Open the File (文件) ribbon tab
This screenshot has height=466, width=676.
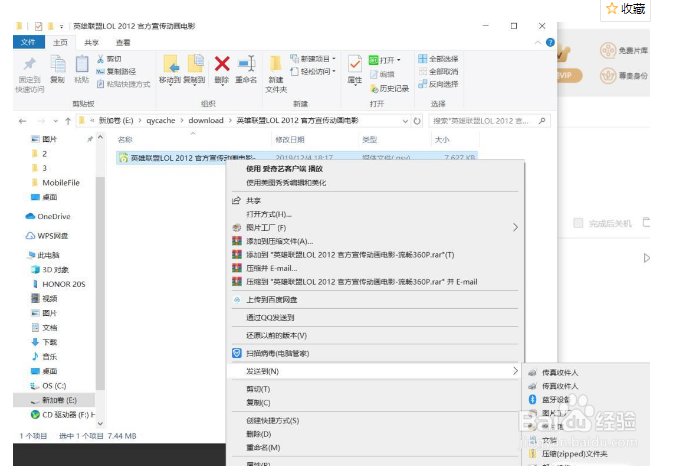click(28, 42)
